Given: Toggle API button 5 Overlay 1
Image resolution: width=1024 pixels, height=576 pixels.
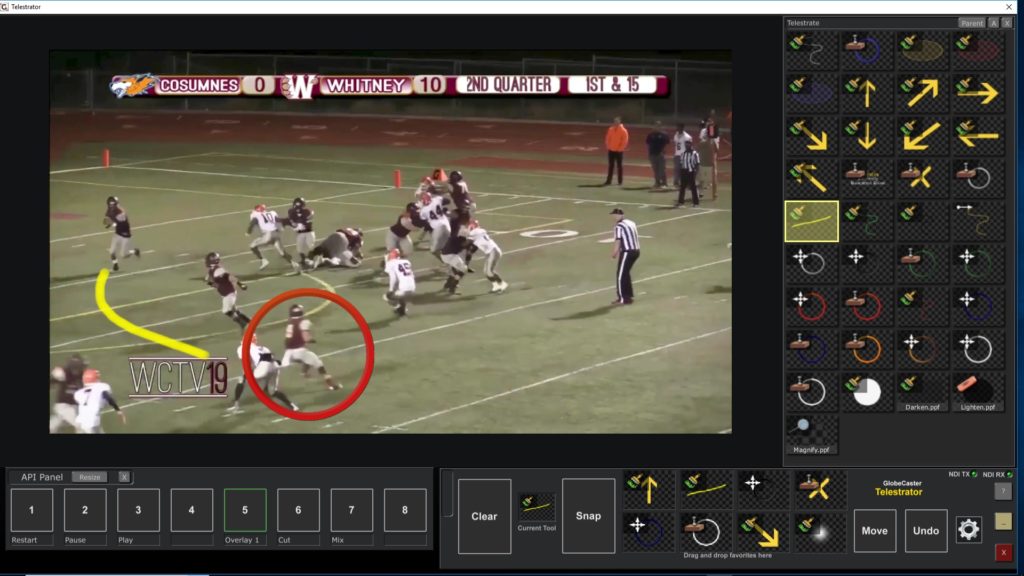Looking at the screenshot, I should [245, 510].
